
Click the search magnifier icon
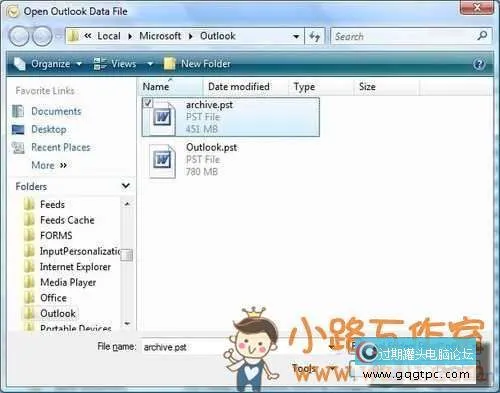click(482, 35)
